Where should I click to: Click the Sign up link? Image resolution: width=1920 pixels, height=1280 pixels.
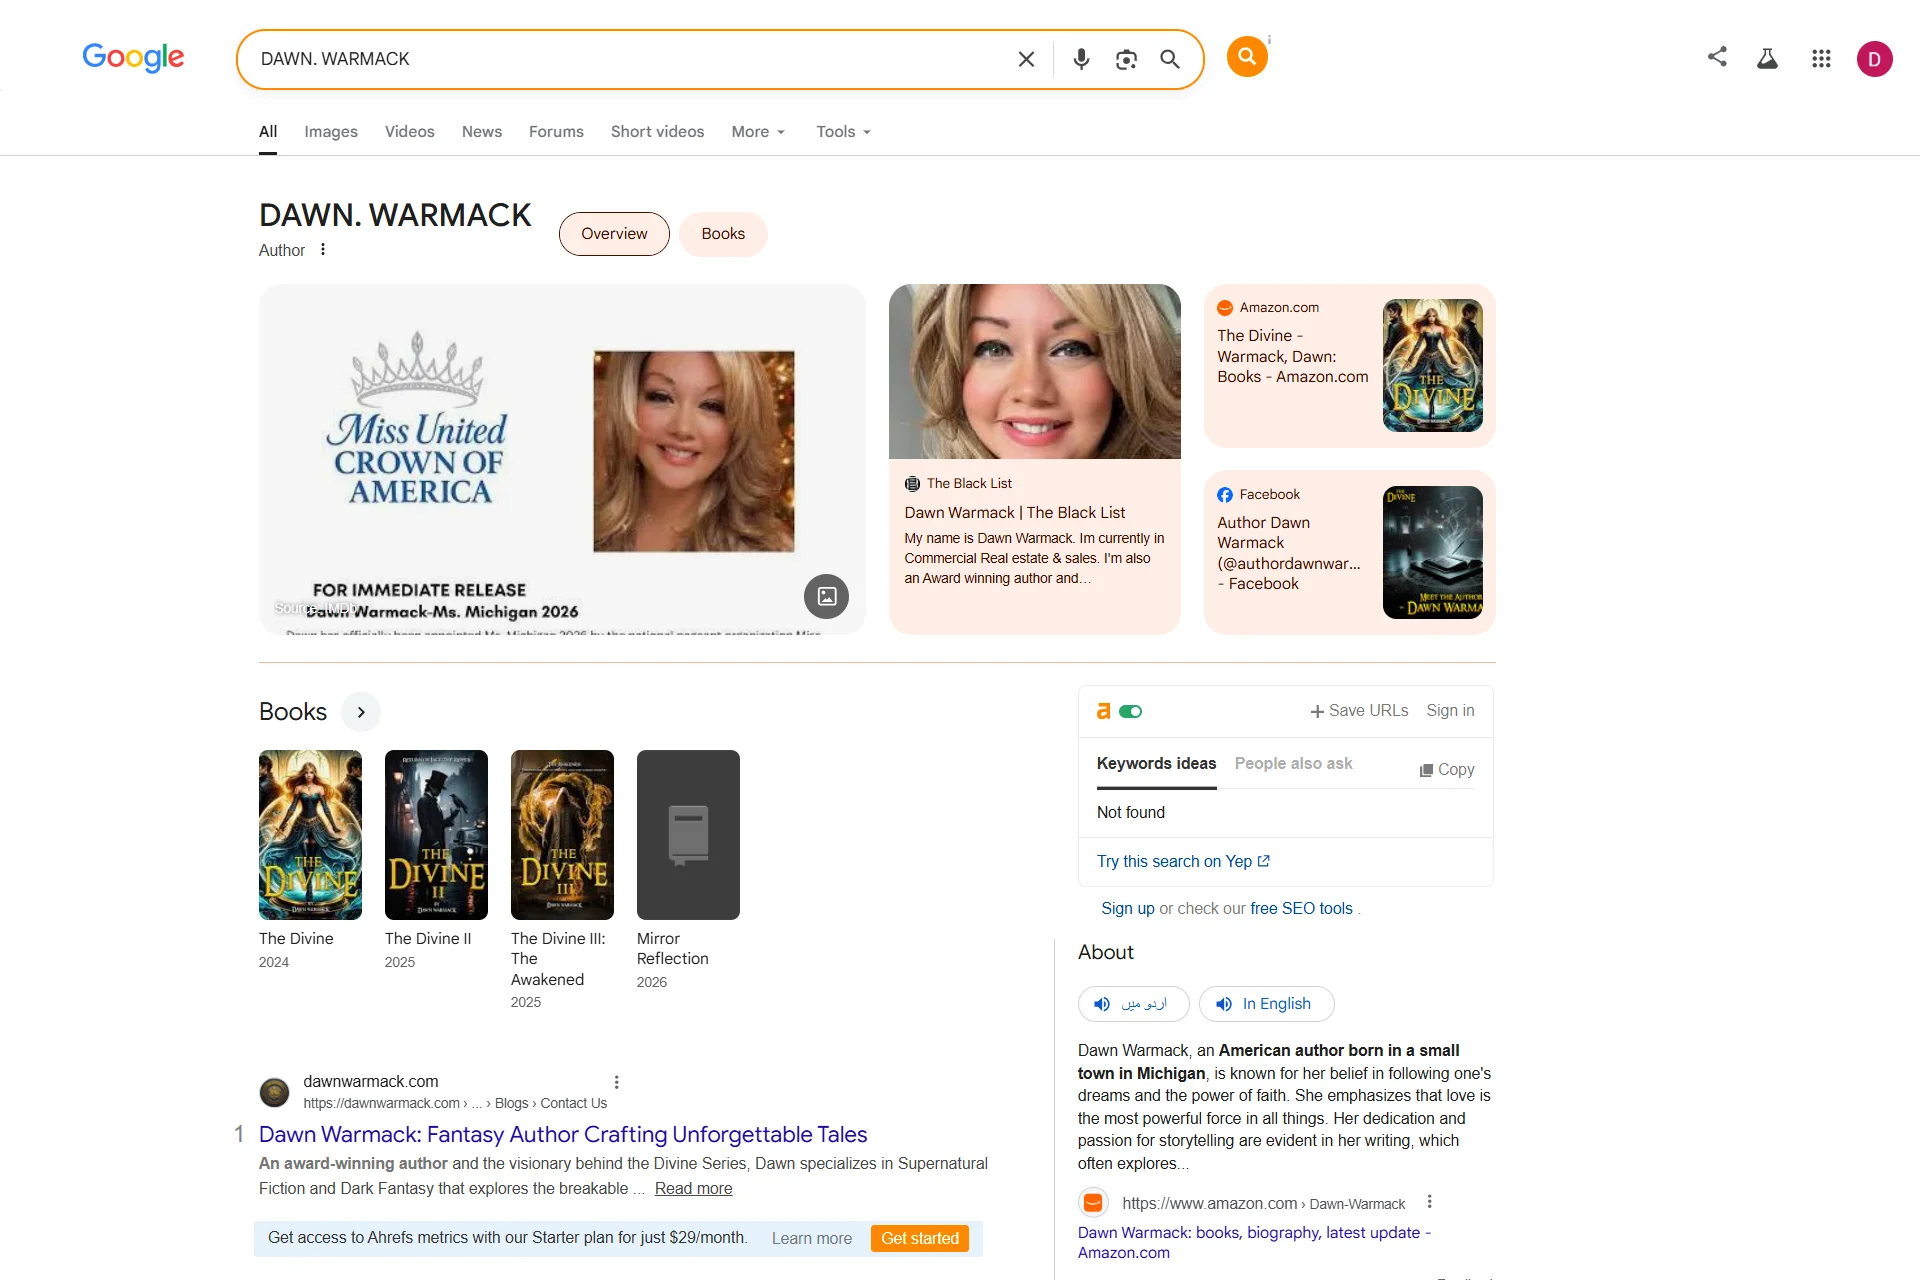pos(1128,909)
